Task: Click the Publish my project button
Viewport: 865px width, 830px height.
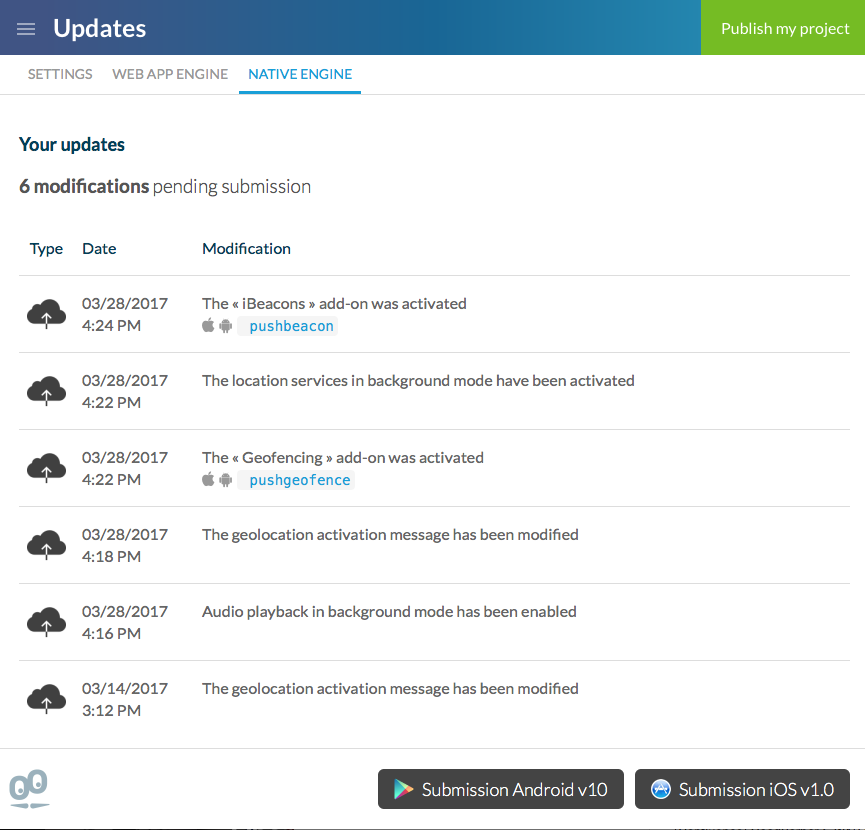Action: pos(784,28)
